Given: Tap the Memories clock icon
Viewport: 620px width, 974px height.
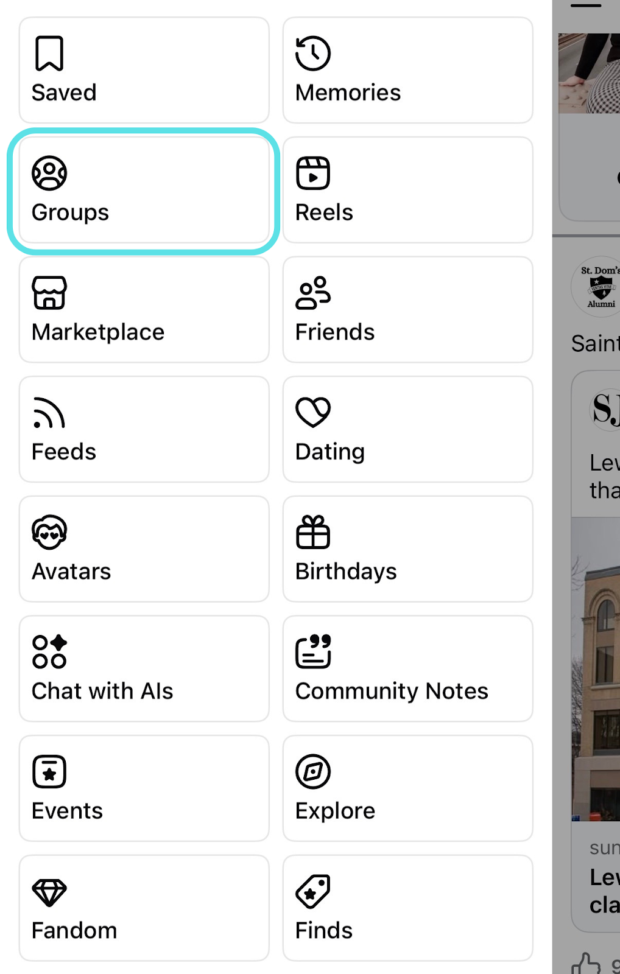Looking at the screenshot, I should coord(313,52).
